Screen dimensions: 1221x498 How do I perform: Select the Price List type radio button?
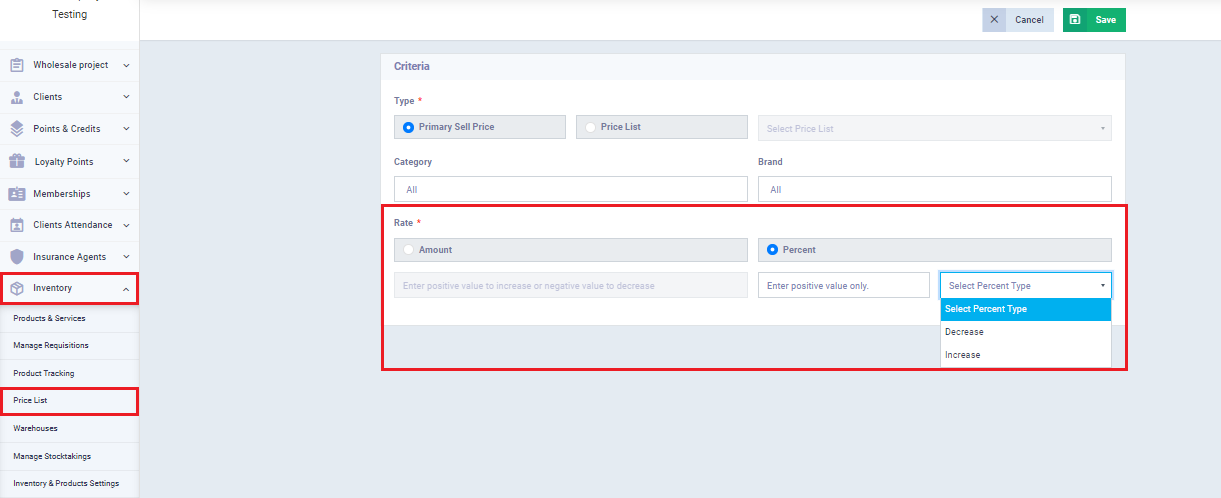coord(590,127)
